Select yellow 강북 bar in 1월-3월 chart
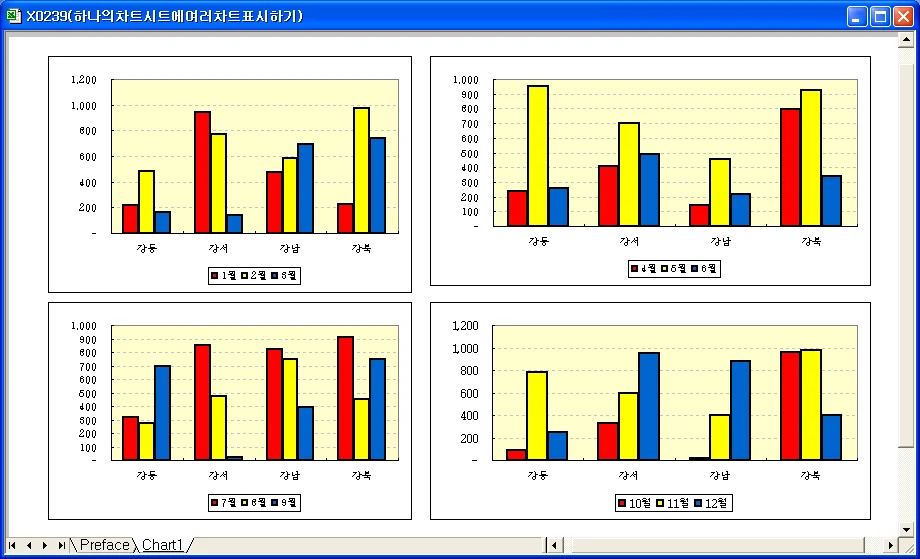The height and width of the screenshot is (559, 920). pos(361,170)
